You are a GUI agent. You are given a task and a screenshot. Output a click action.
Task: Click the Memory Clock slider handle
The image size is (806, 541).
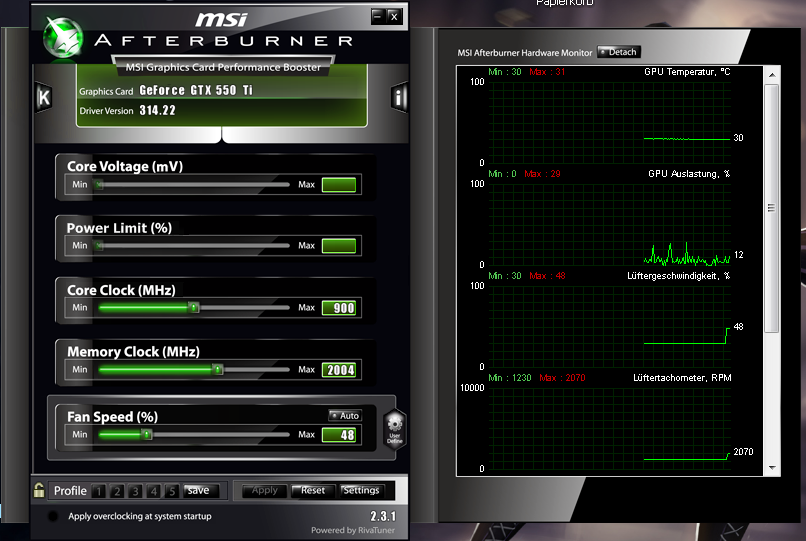click(218, 369)
